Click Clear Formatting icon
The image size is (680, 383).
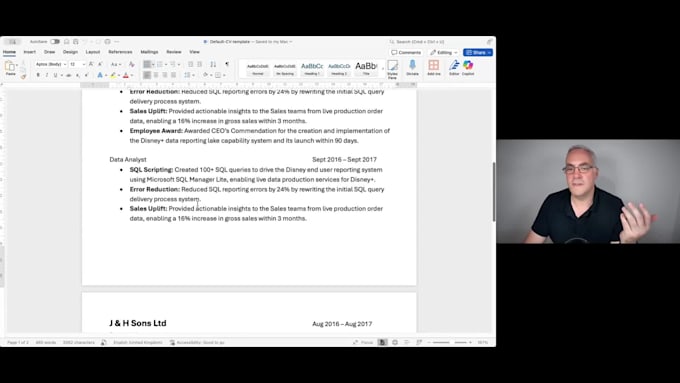131,64
